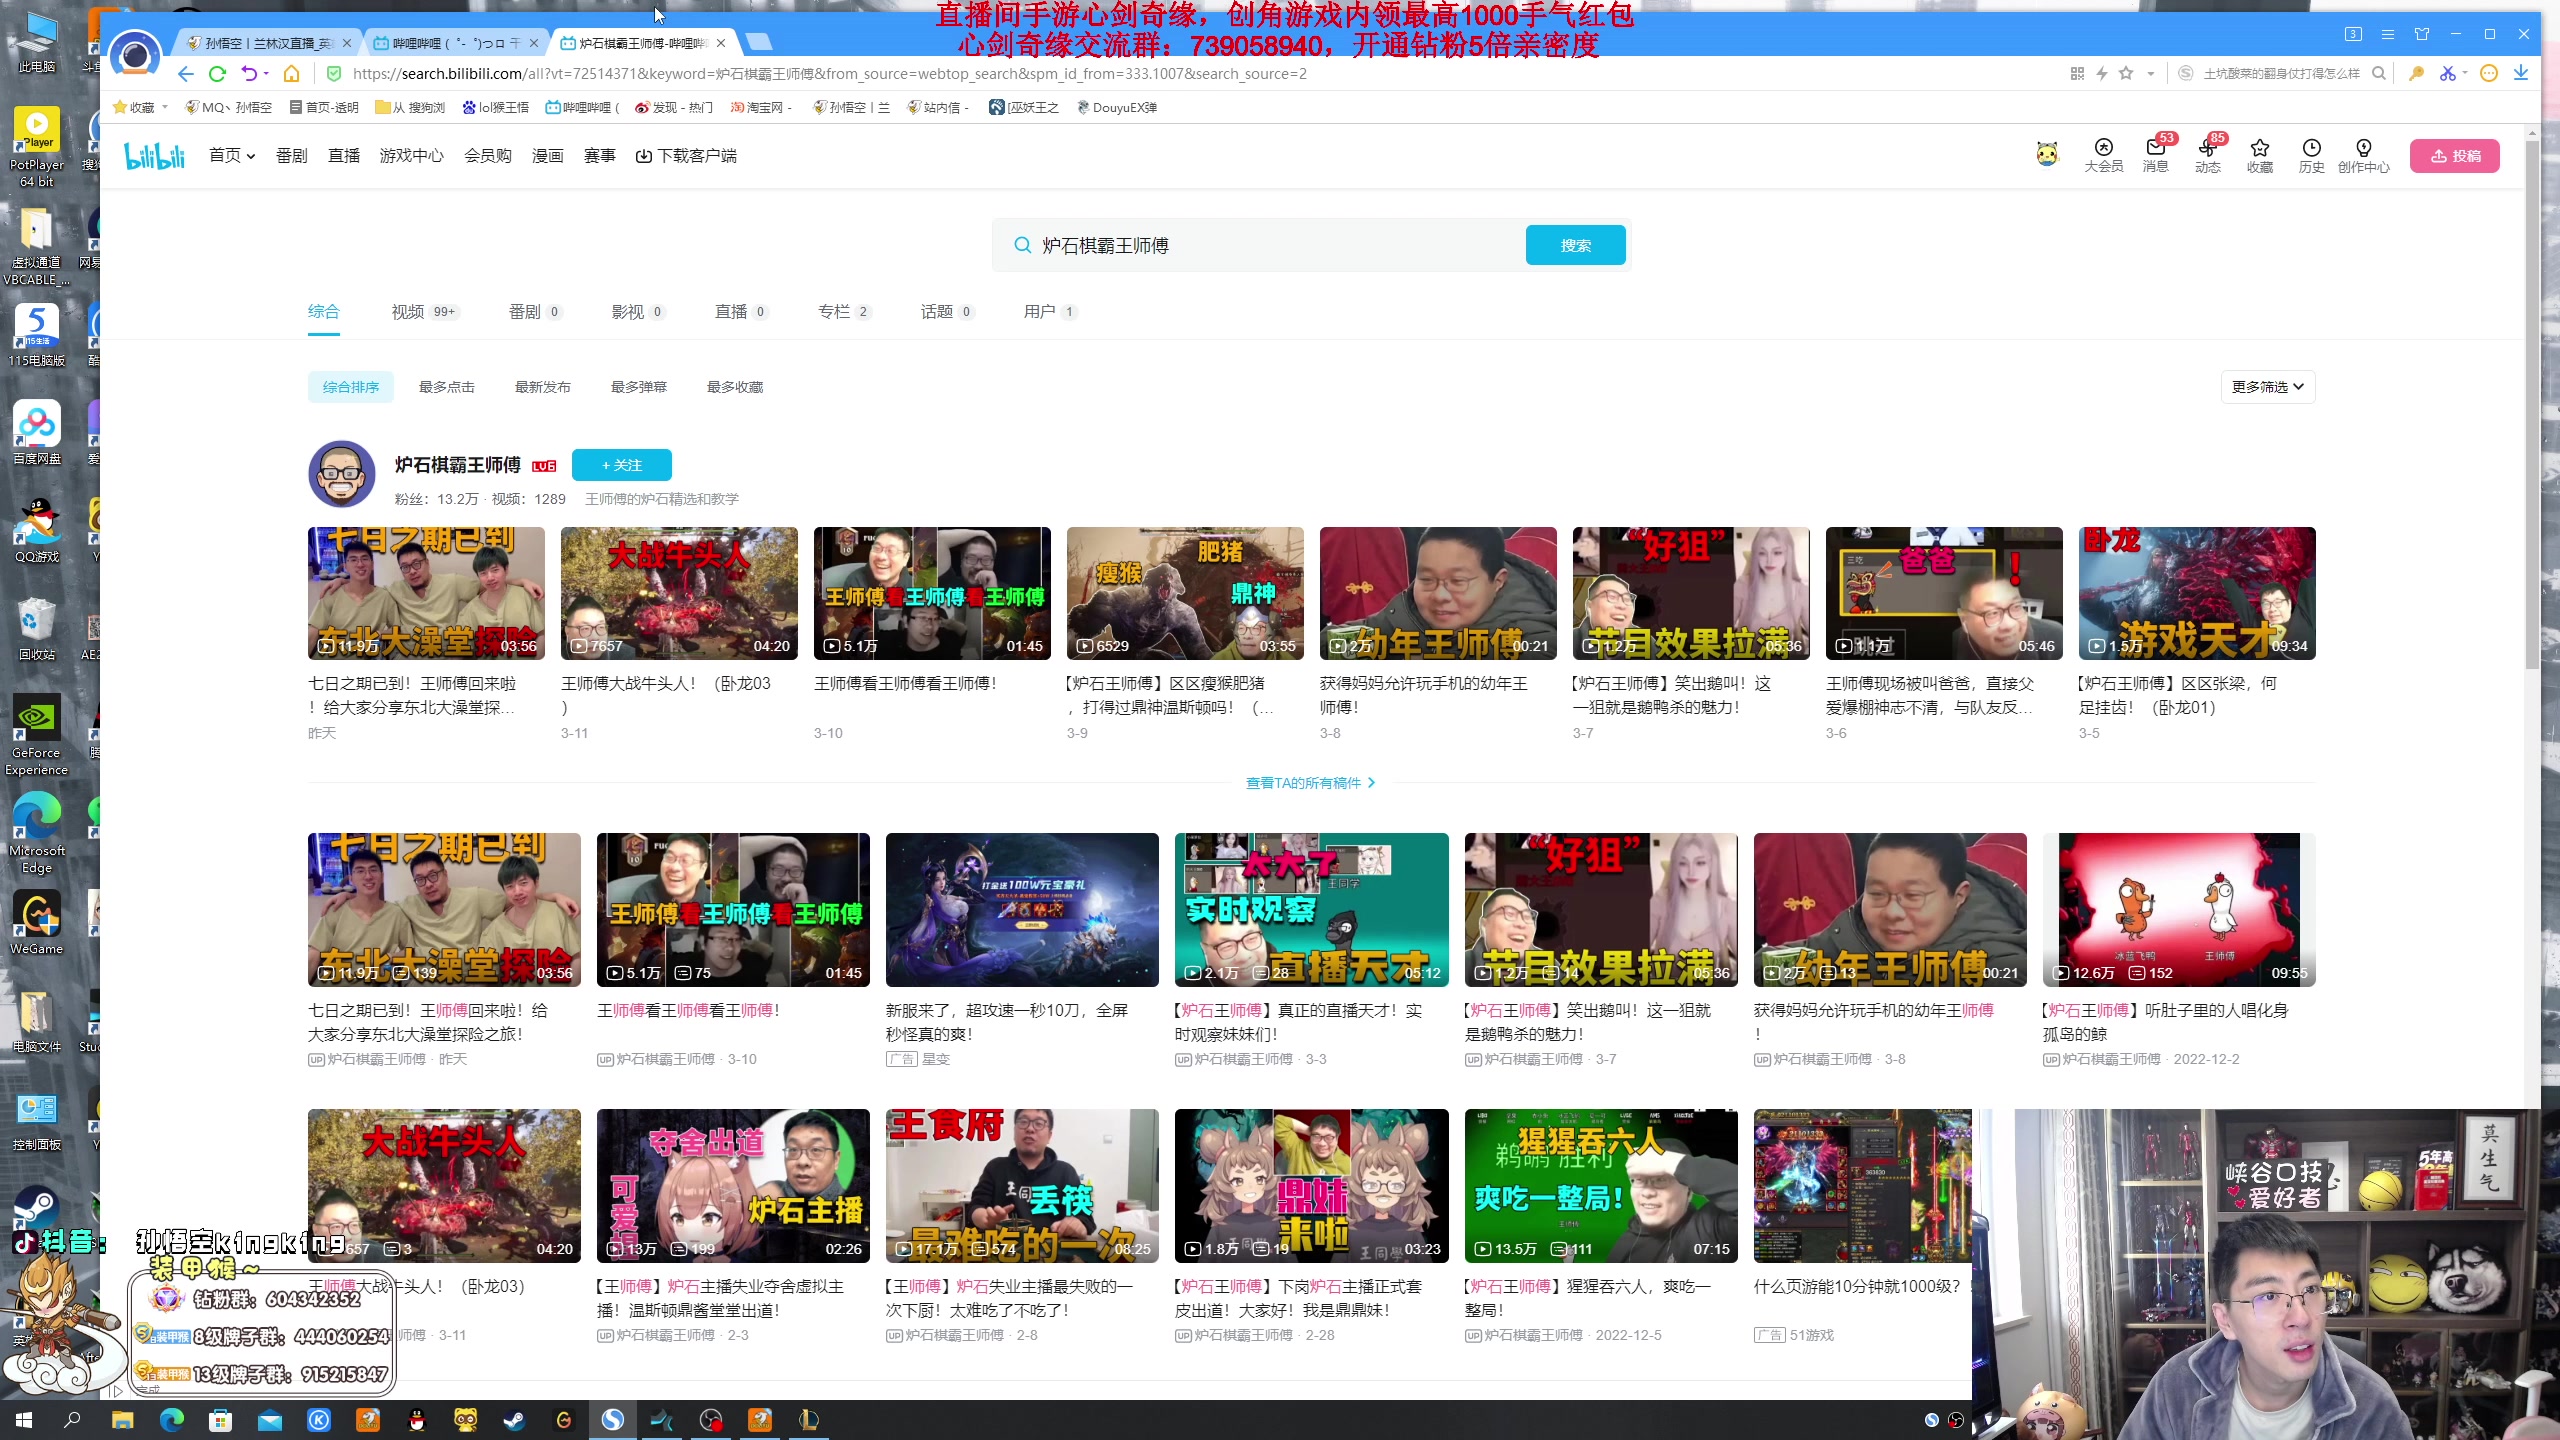Open 炉石棋霸王师傅 user name link
The height and width of the screenshot is (1440, 2560).
(x=458, y=465)
